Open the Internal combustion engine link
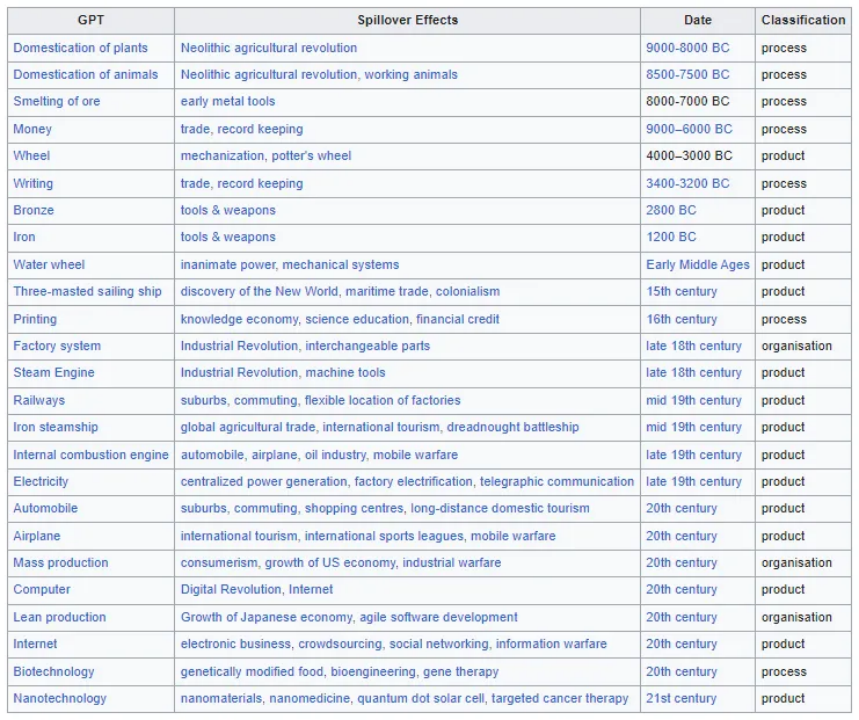This screenshot has height=720, width=859. click(x=91, y=455)
